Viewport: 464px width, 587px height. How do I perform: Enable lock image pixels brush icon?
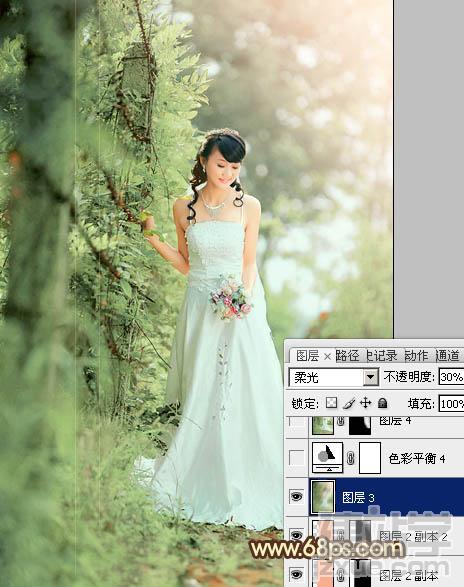pyautogui.click(x=349, y=403)
